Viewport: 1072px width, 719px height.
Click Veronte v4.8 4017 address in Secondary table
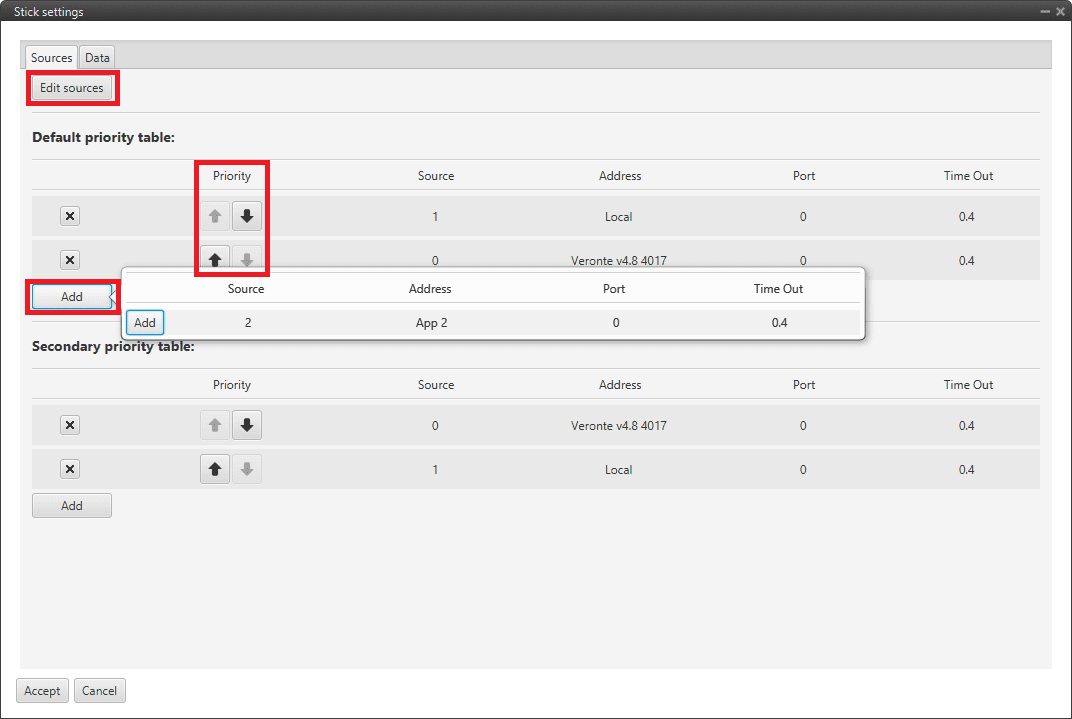618,425
